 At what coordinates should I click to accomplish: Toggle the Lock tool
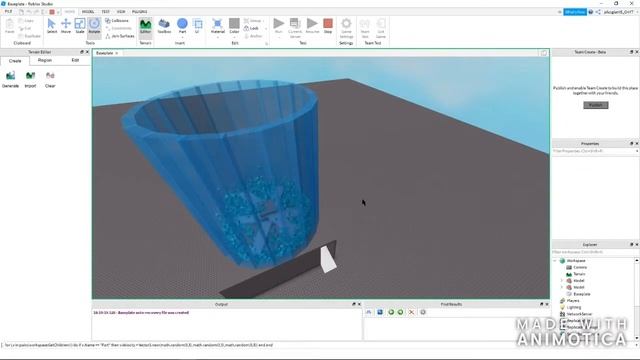pyautogui.click(x=251, y=28)
